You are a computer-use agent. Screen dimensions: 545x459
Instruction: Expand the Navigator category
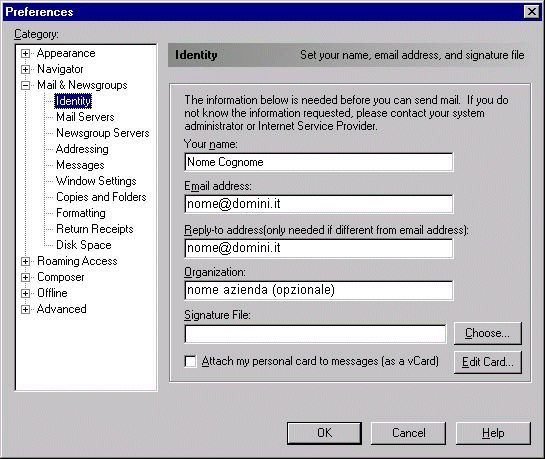pyautogui.click(x=25, y=69)
